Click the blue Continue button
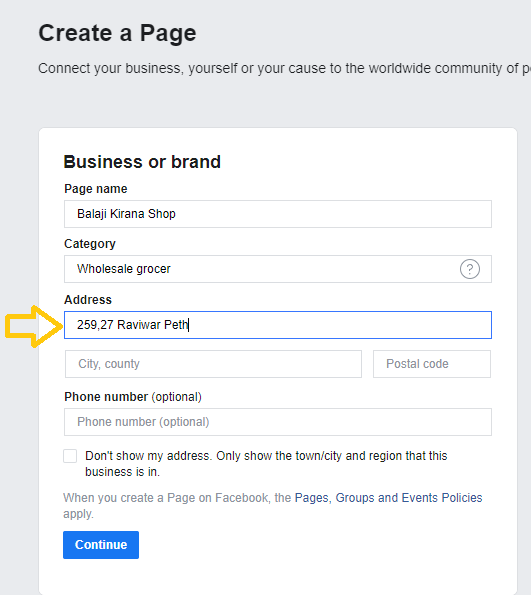Screen dimensions: 531x595 (101, 545)
